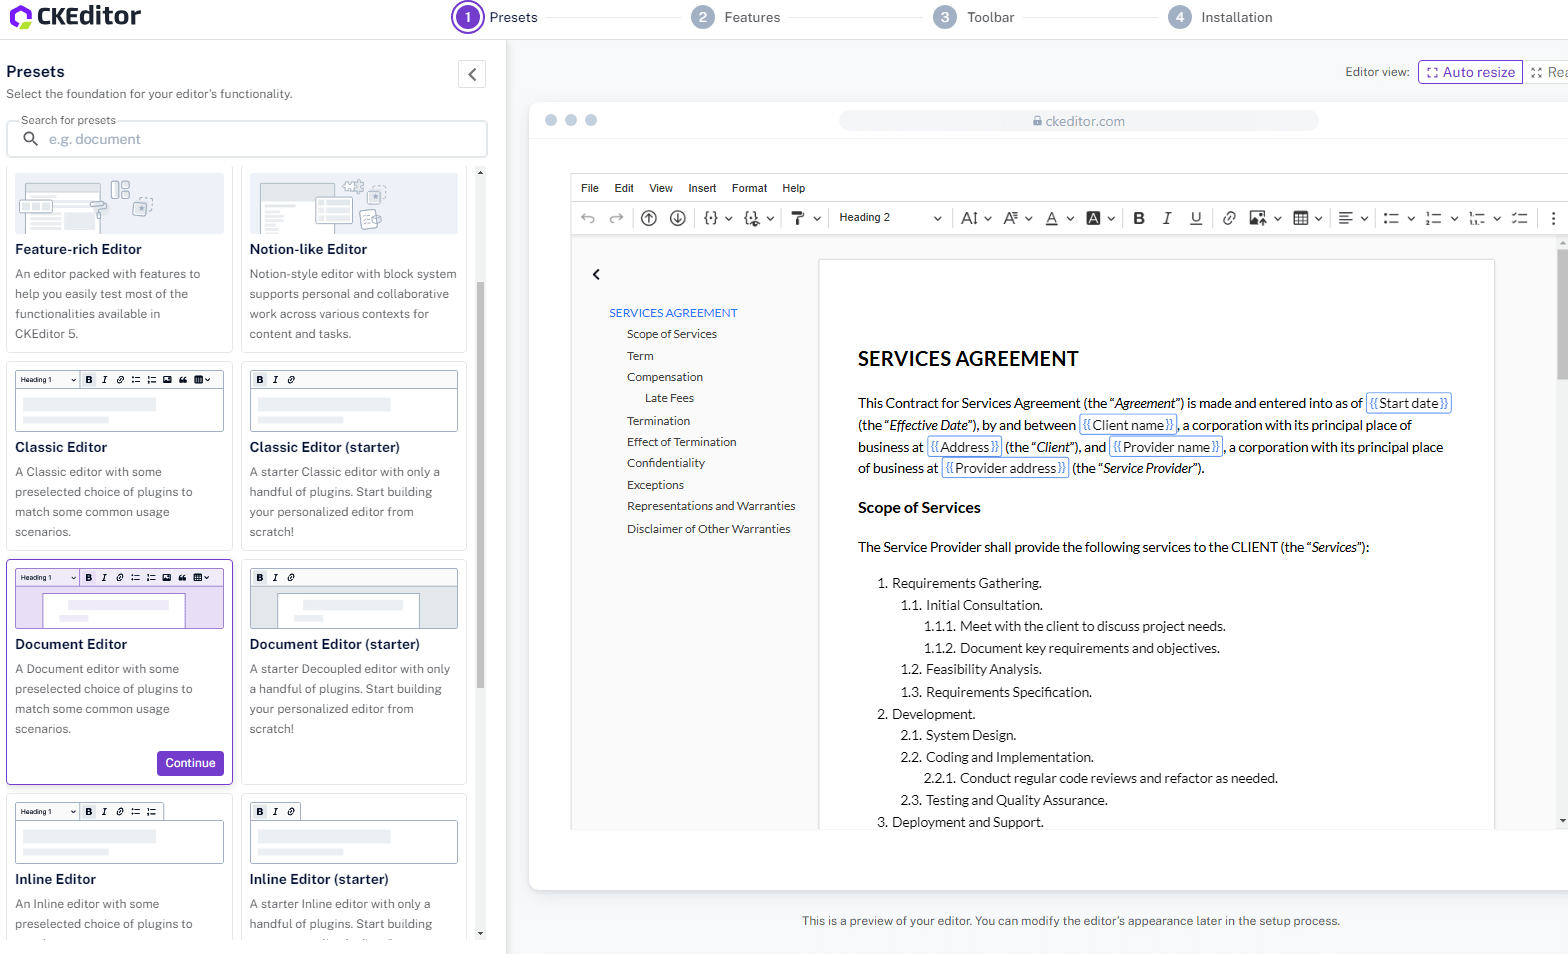The height and width of the screenshot is (954, 1568).
Task: Click the font color icon
Action: (x=1052, y=218)
